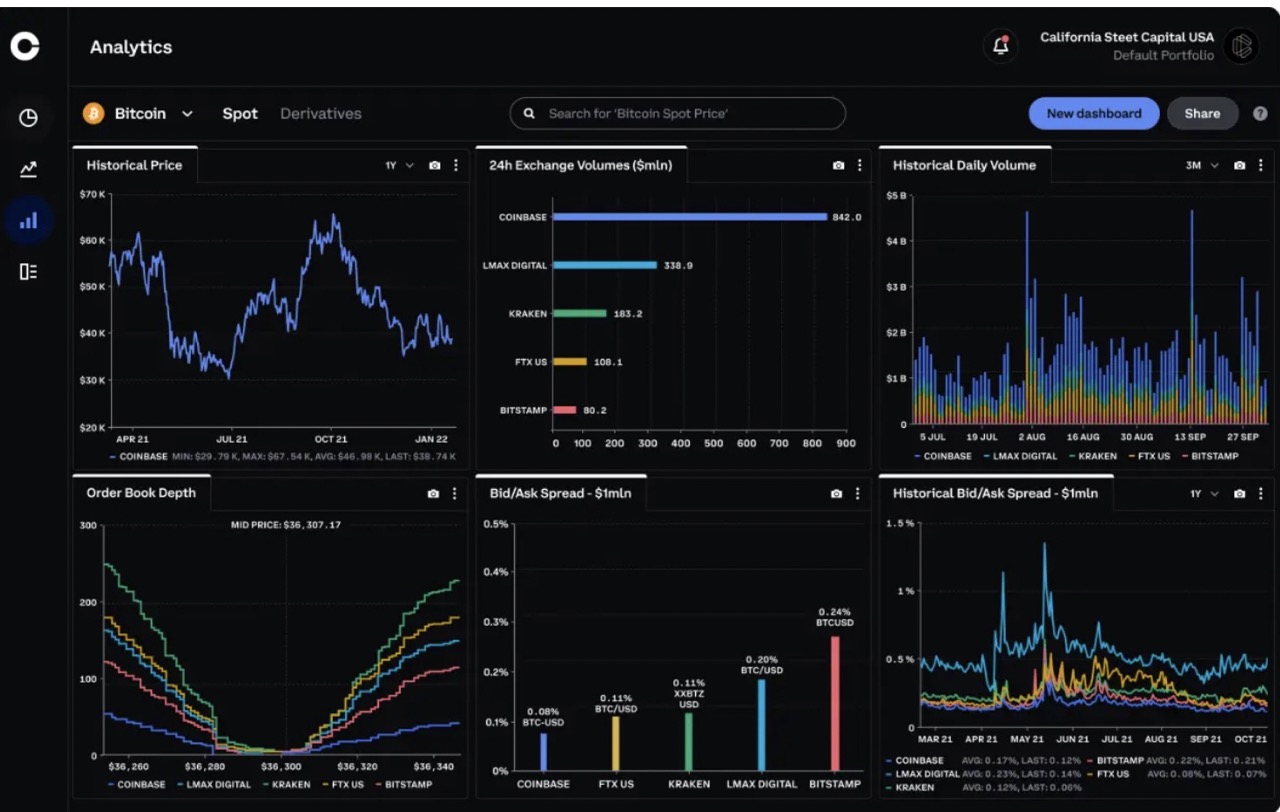Click the New dashboard button
The height and width of the screenshot is (812, 1280).
point(1093,113)
